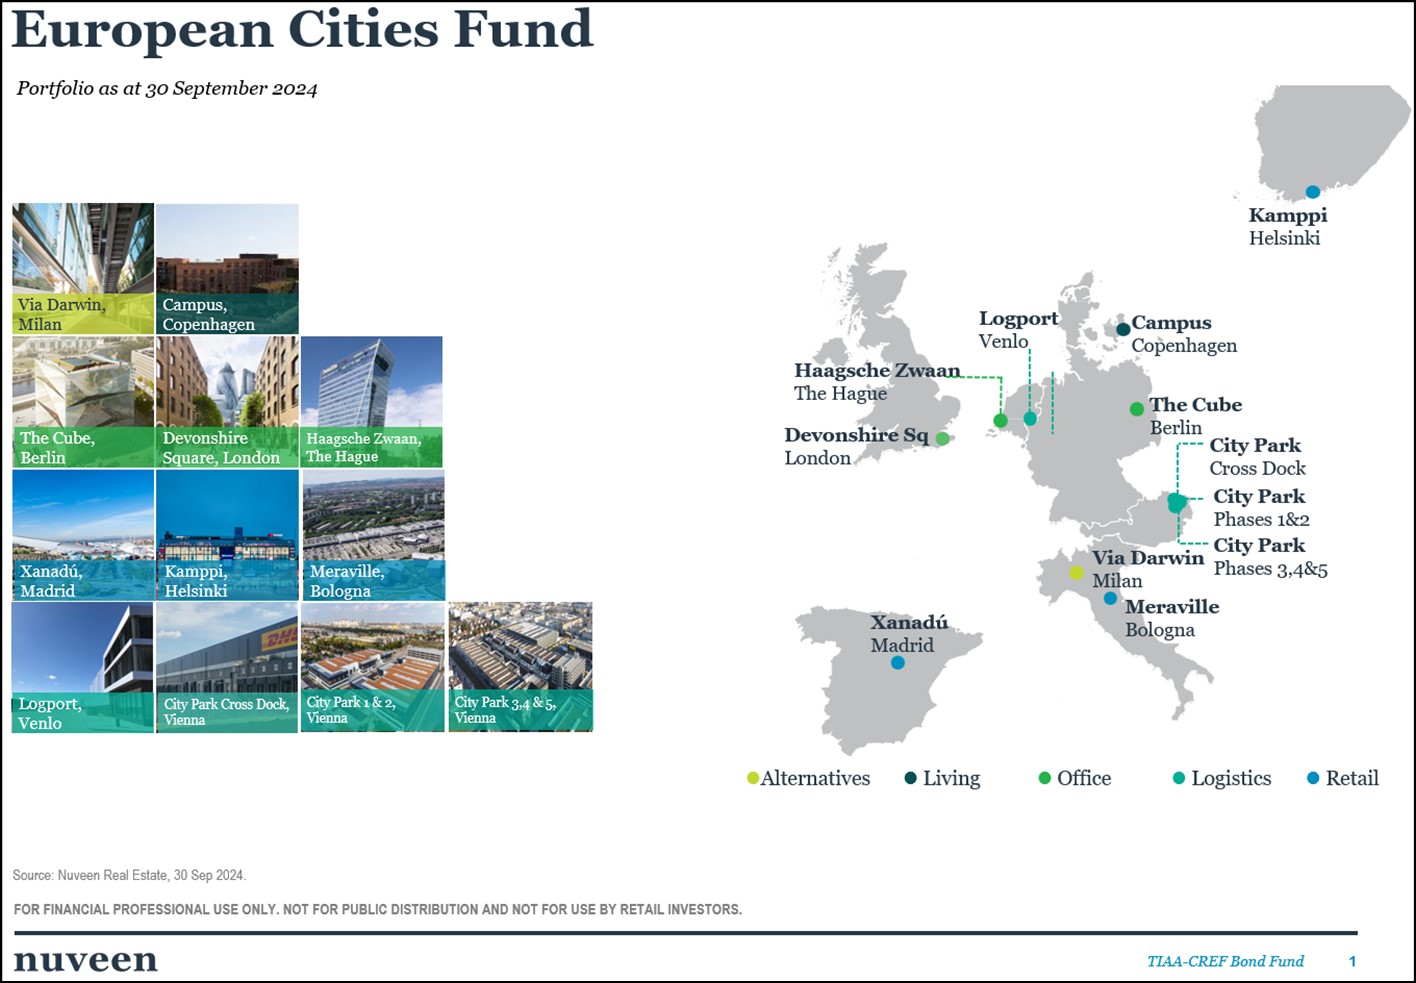Click the "TIAA-CREF Bond Fund" footer text
The height and width of the screenshot is (983, 1416).
pyautogui.click(x=1225, y=961)
